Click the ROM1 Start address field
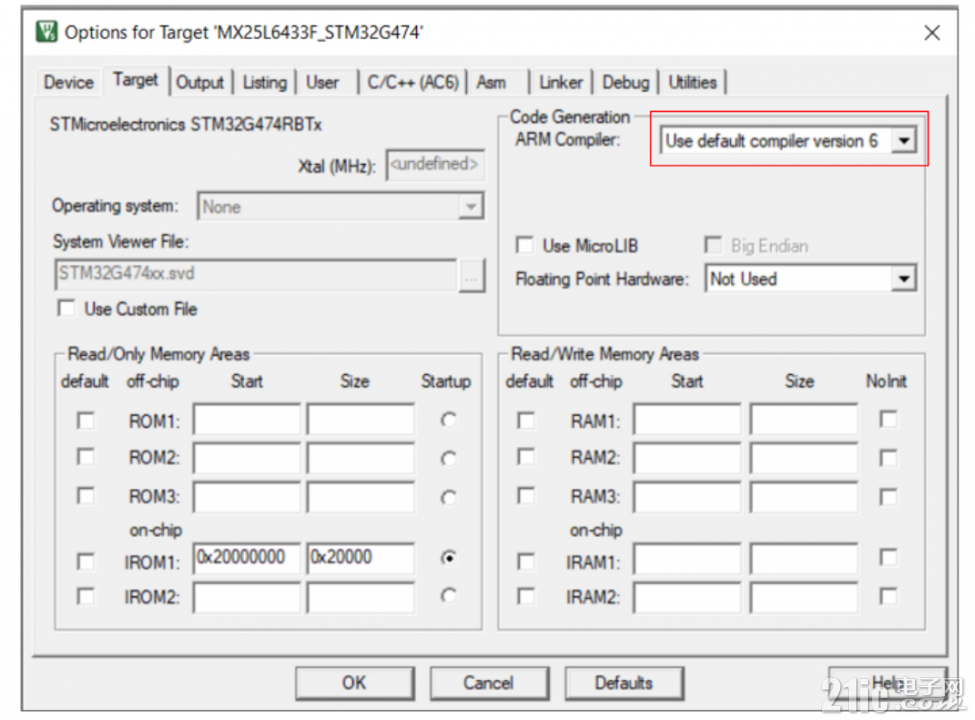 coord(247,419)
